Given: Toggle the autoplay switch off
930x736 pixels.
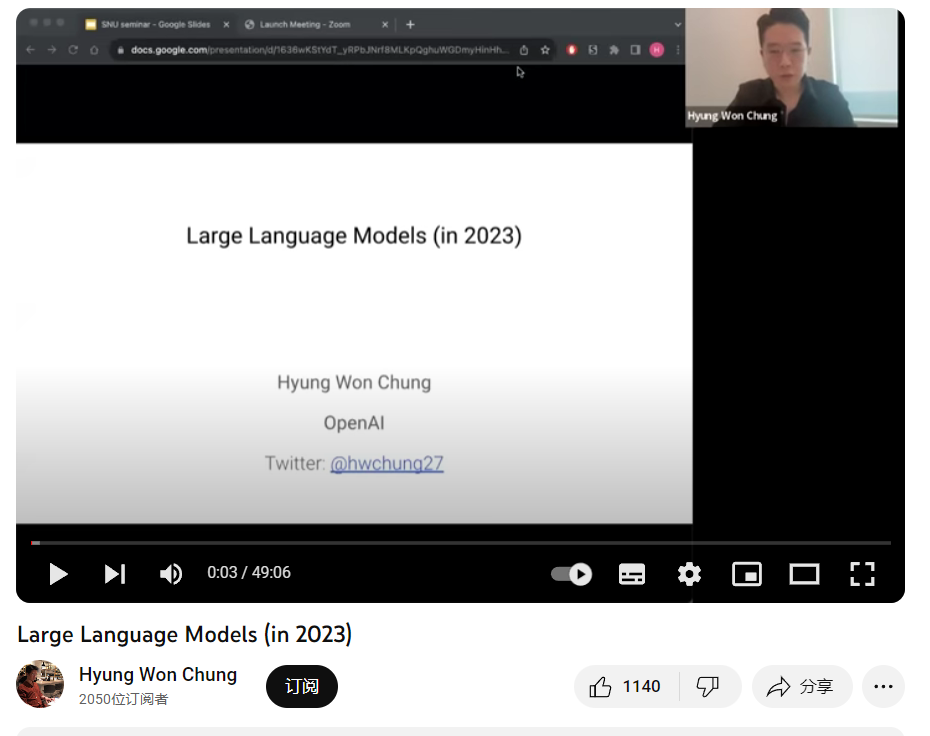Looking at the screenshot, I should (x=570, y=574).
